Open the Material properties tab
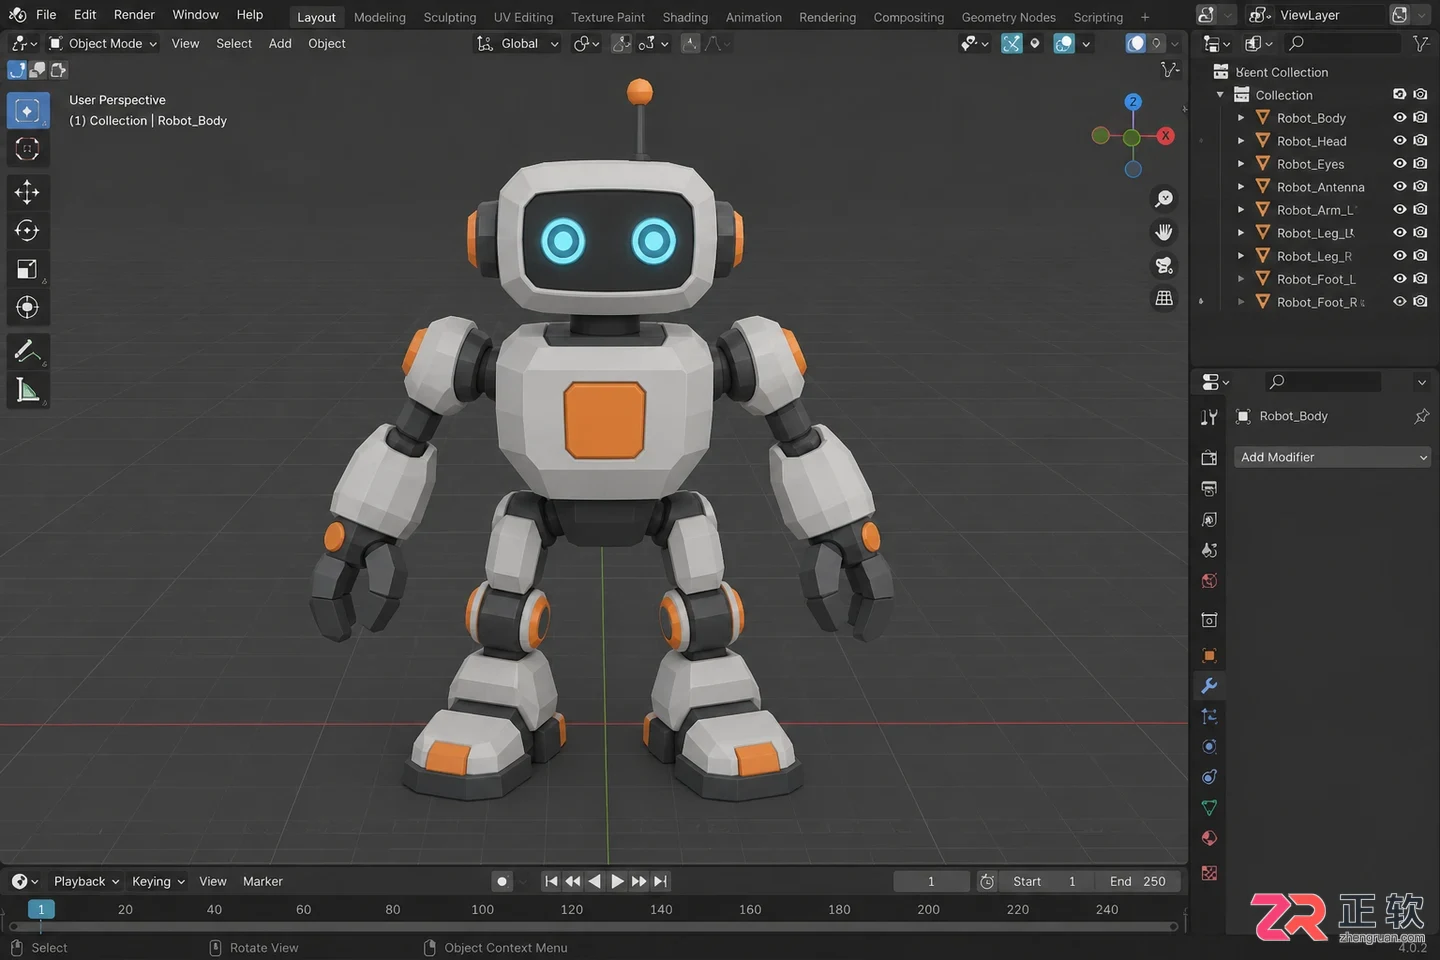The height and width of the screenshot is (960, 1440). point(1209,838)
